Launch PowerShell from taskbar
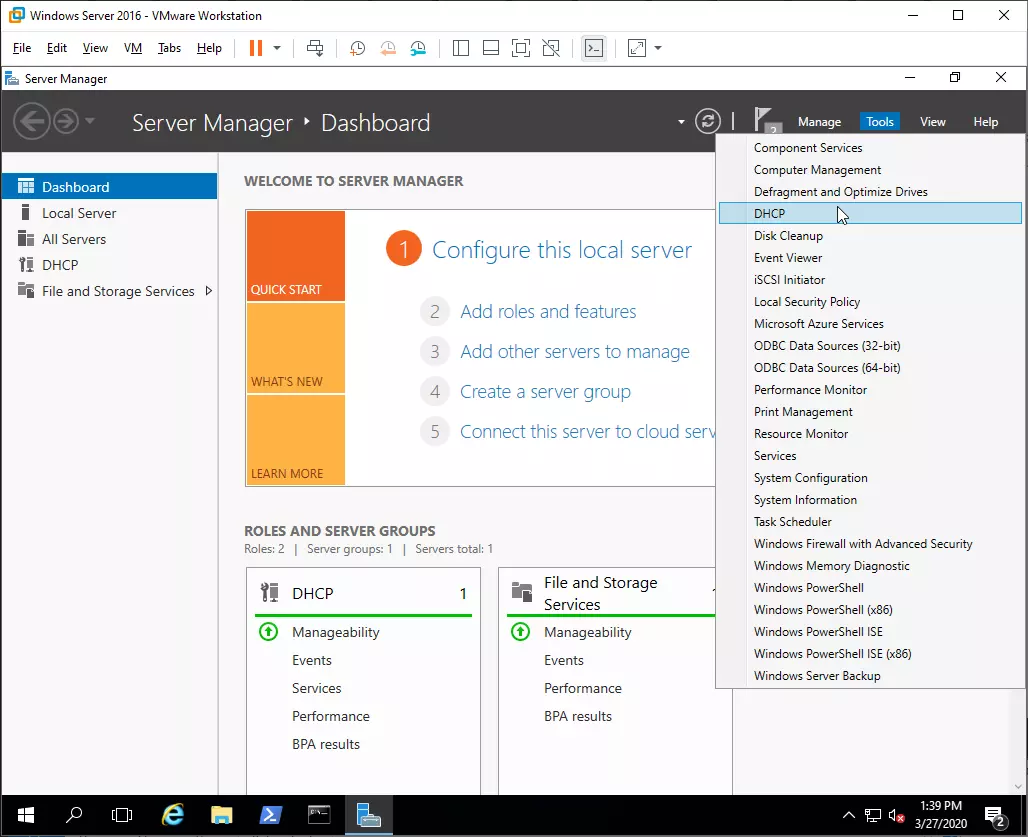Viewport: 1028px width, 837px height. [x=271, y=815]
